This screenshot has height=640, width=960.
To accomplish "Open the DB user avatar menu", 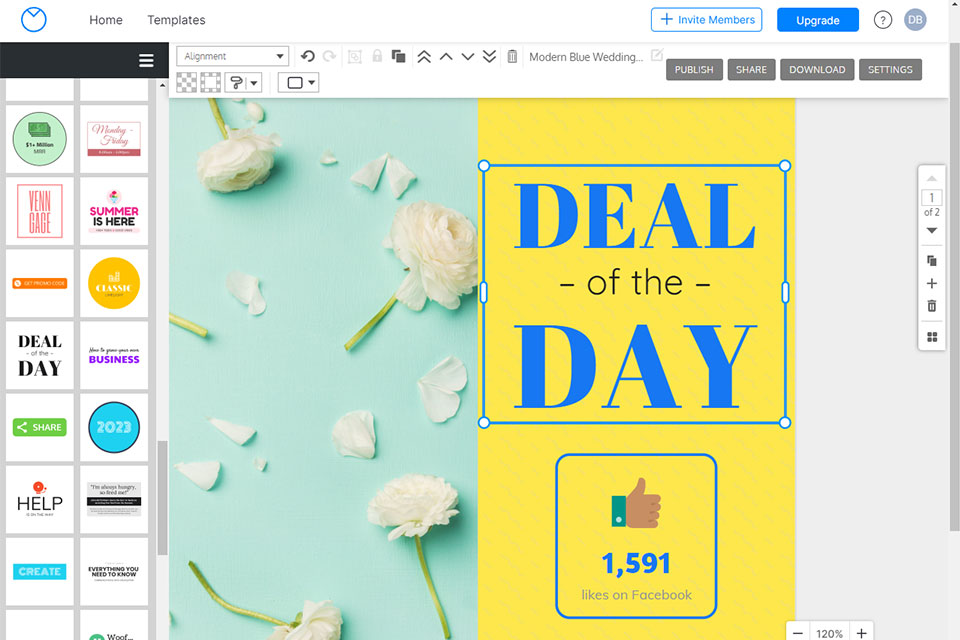I will pos(915,20).
